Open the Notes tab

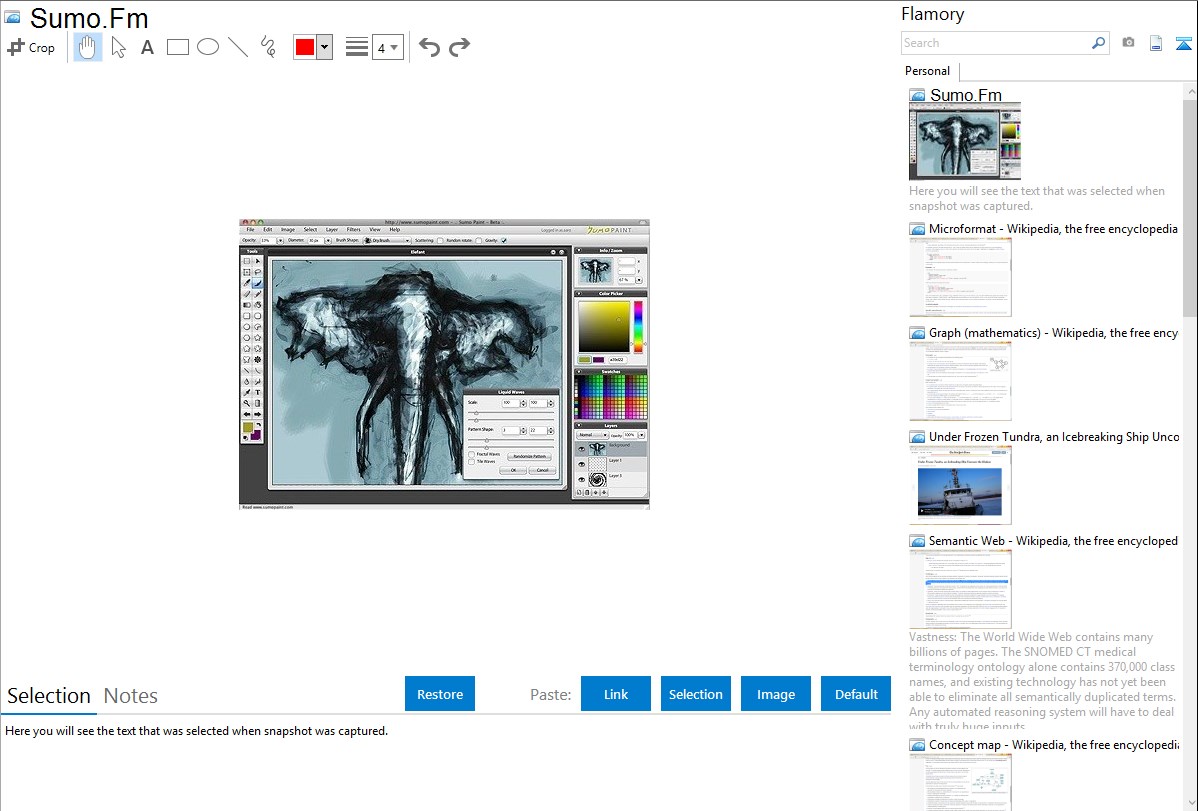click(131, 696)
